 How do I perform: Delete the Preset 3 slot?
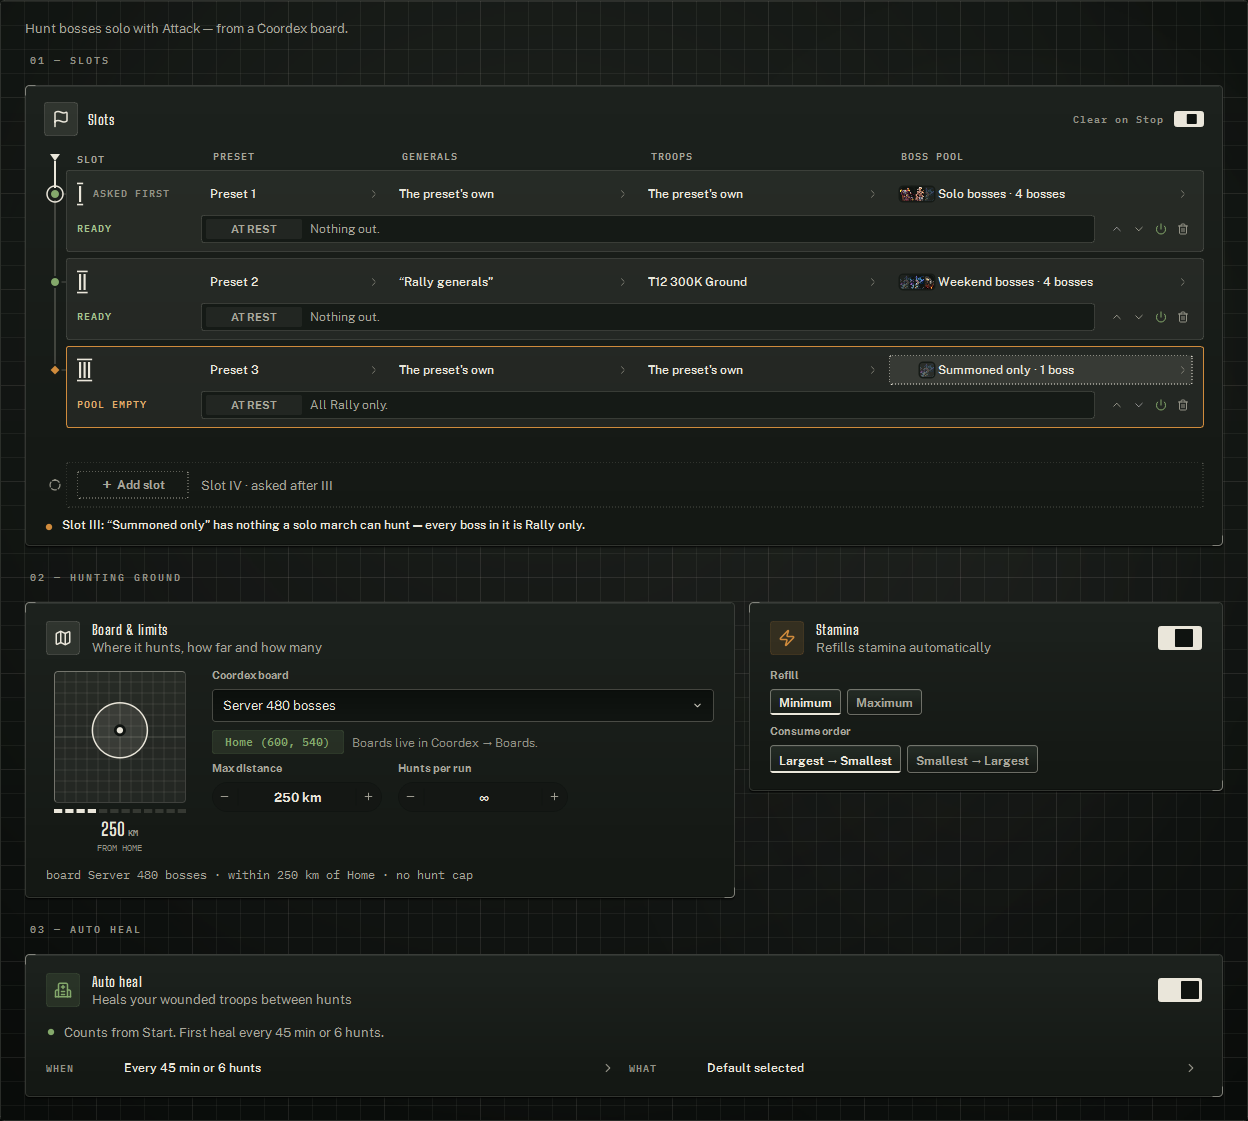click(1183, 405)
